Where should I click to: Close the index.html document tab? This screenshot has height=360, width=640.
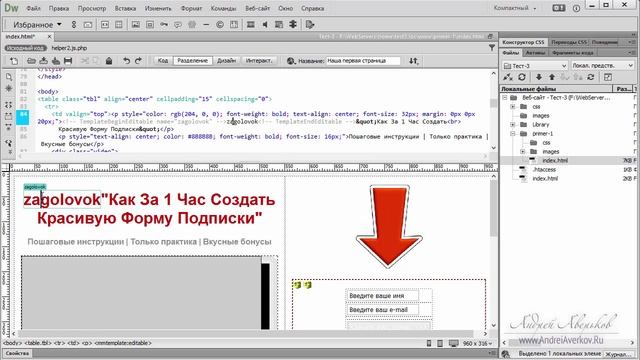tap(49, 37)
